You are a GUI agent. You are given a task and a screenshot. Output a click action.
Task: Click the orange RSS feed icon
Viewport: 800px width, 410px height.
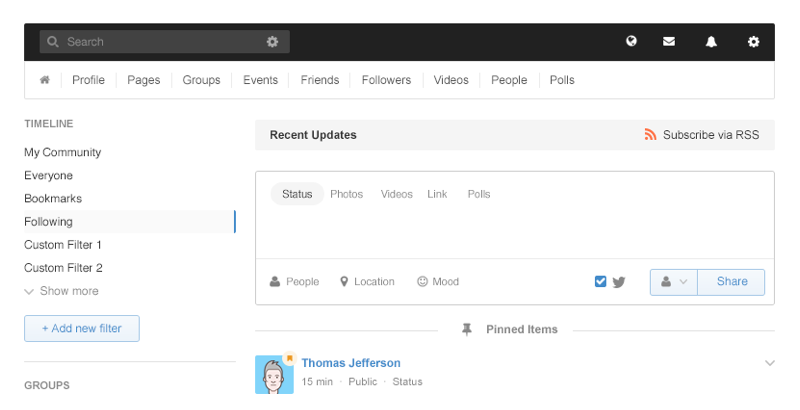650,135
